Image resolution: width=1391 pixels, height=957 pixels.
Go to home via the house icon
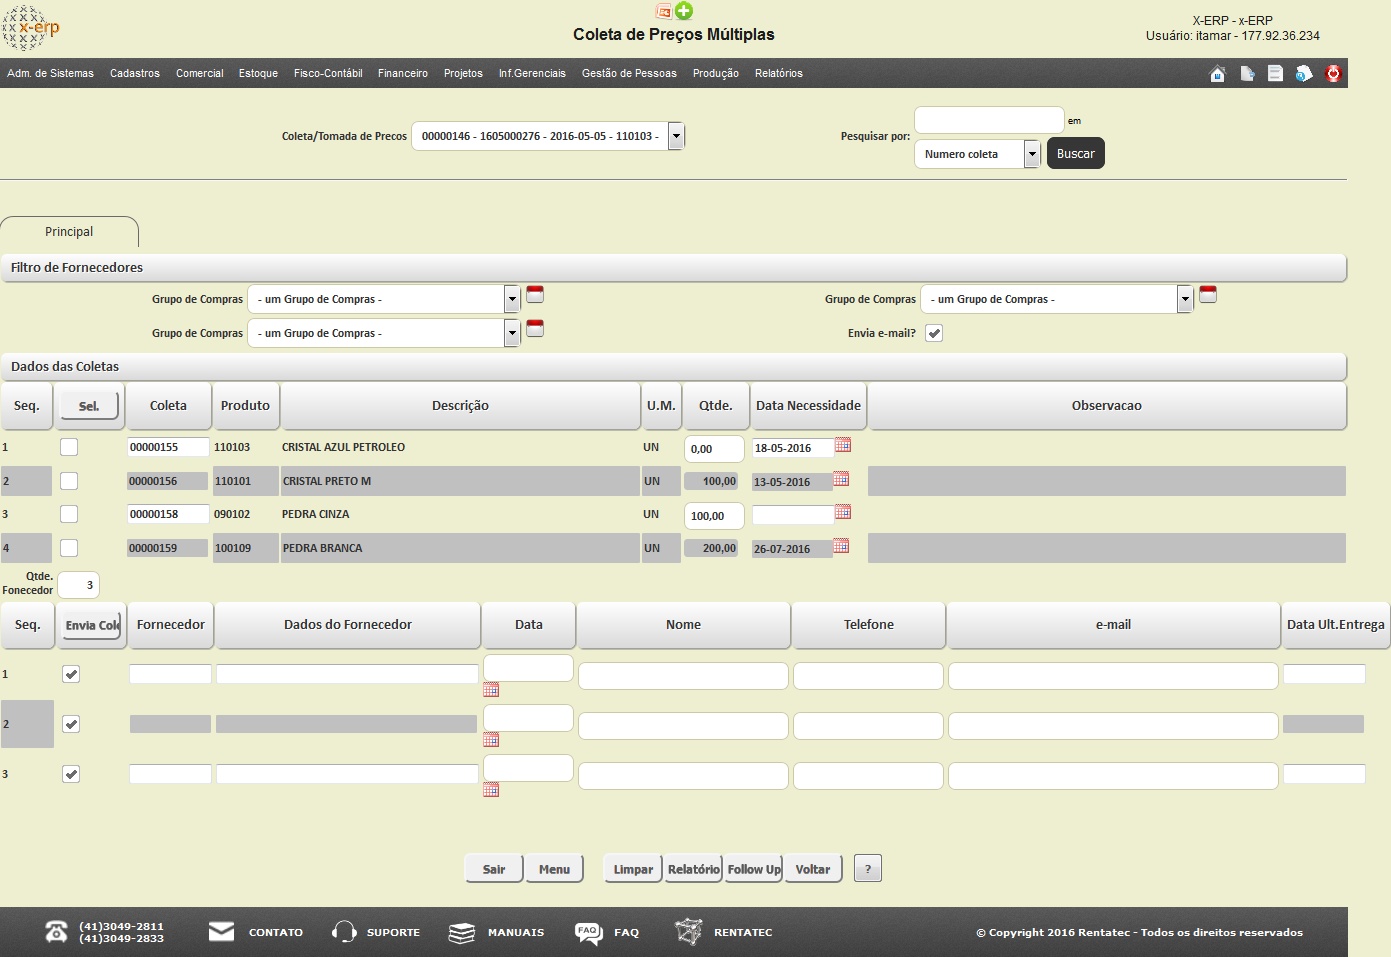(1217, 73)
